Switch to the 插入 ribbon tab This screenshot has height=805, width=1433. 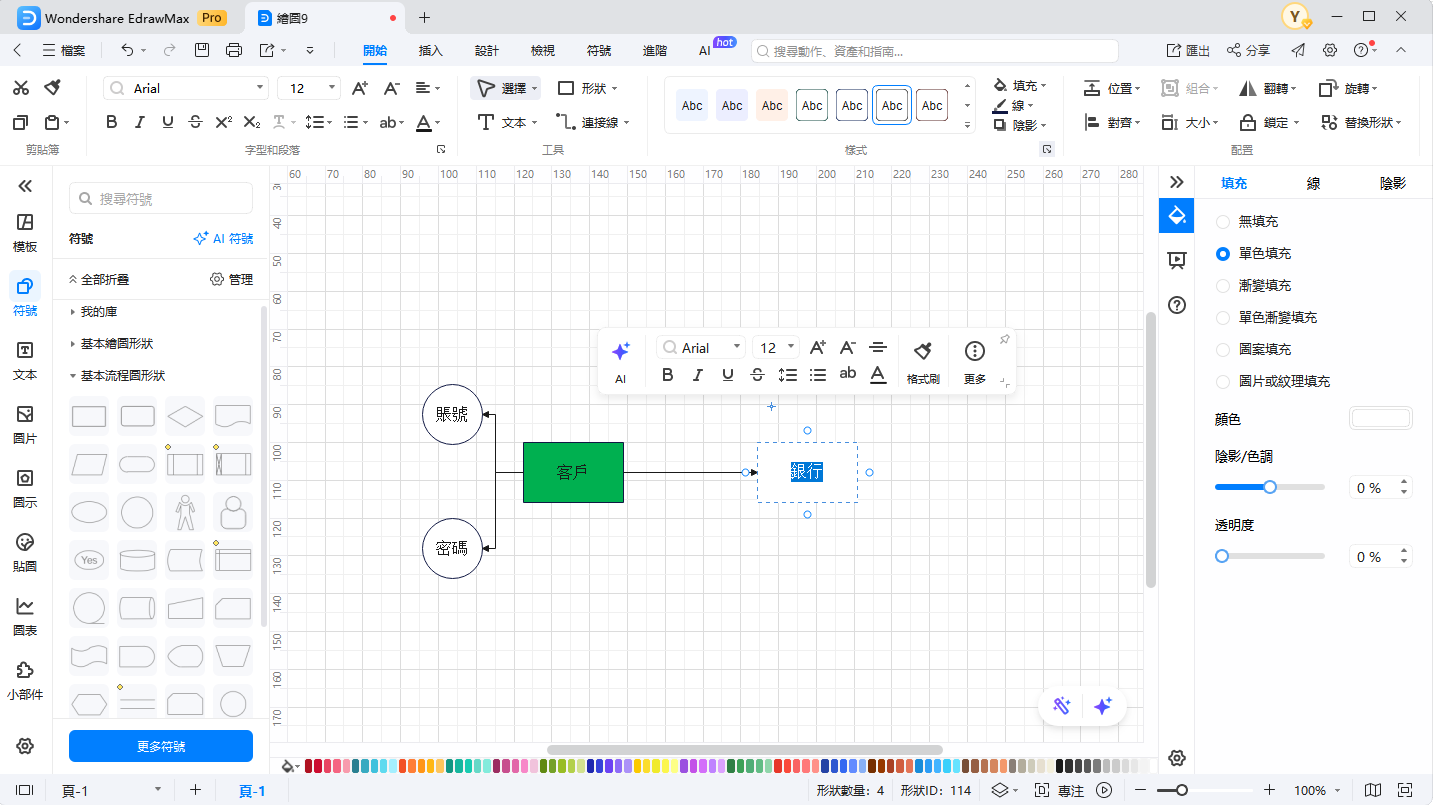click(x=430, y=50)
